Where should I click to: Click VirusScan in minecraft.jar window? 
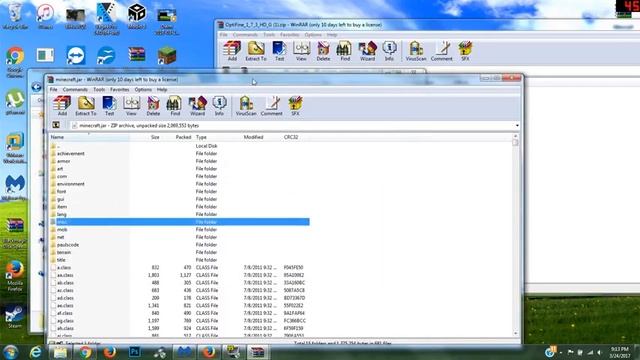click(246, 106)
